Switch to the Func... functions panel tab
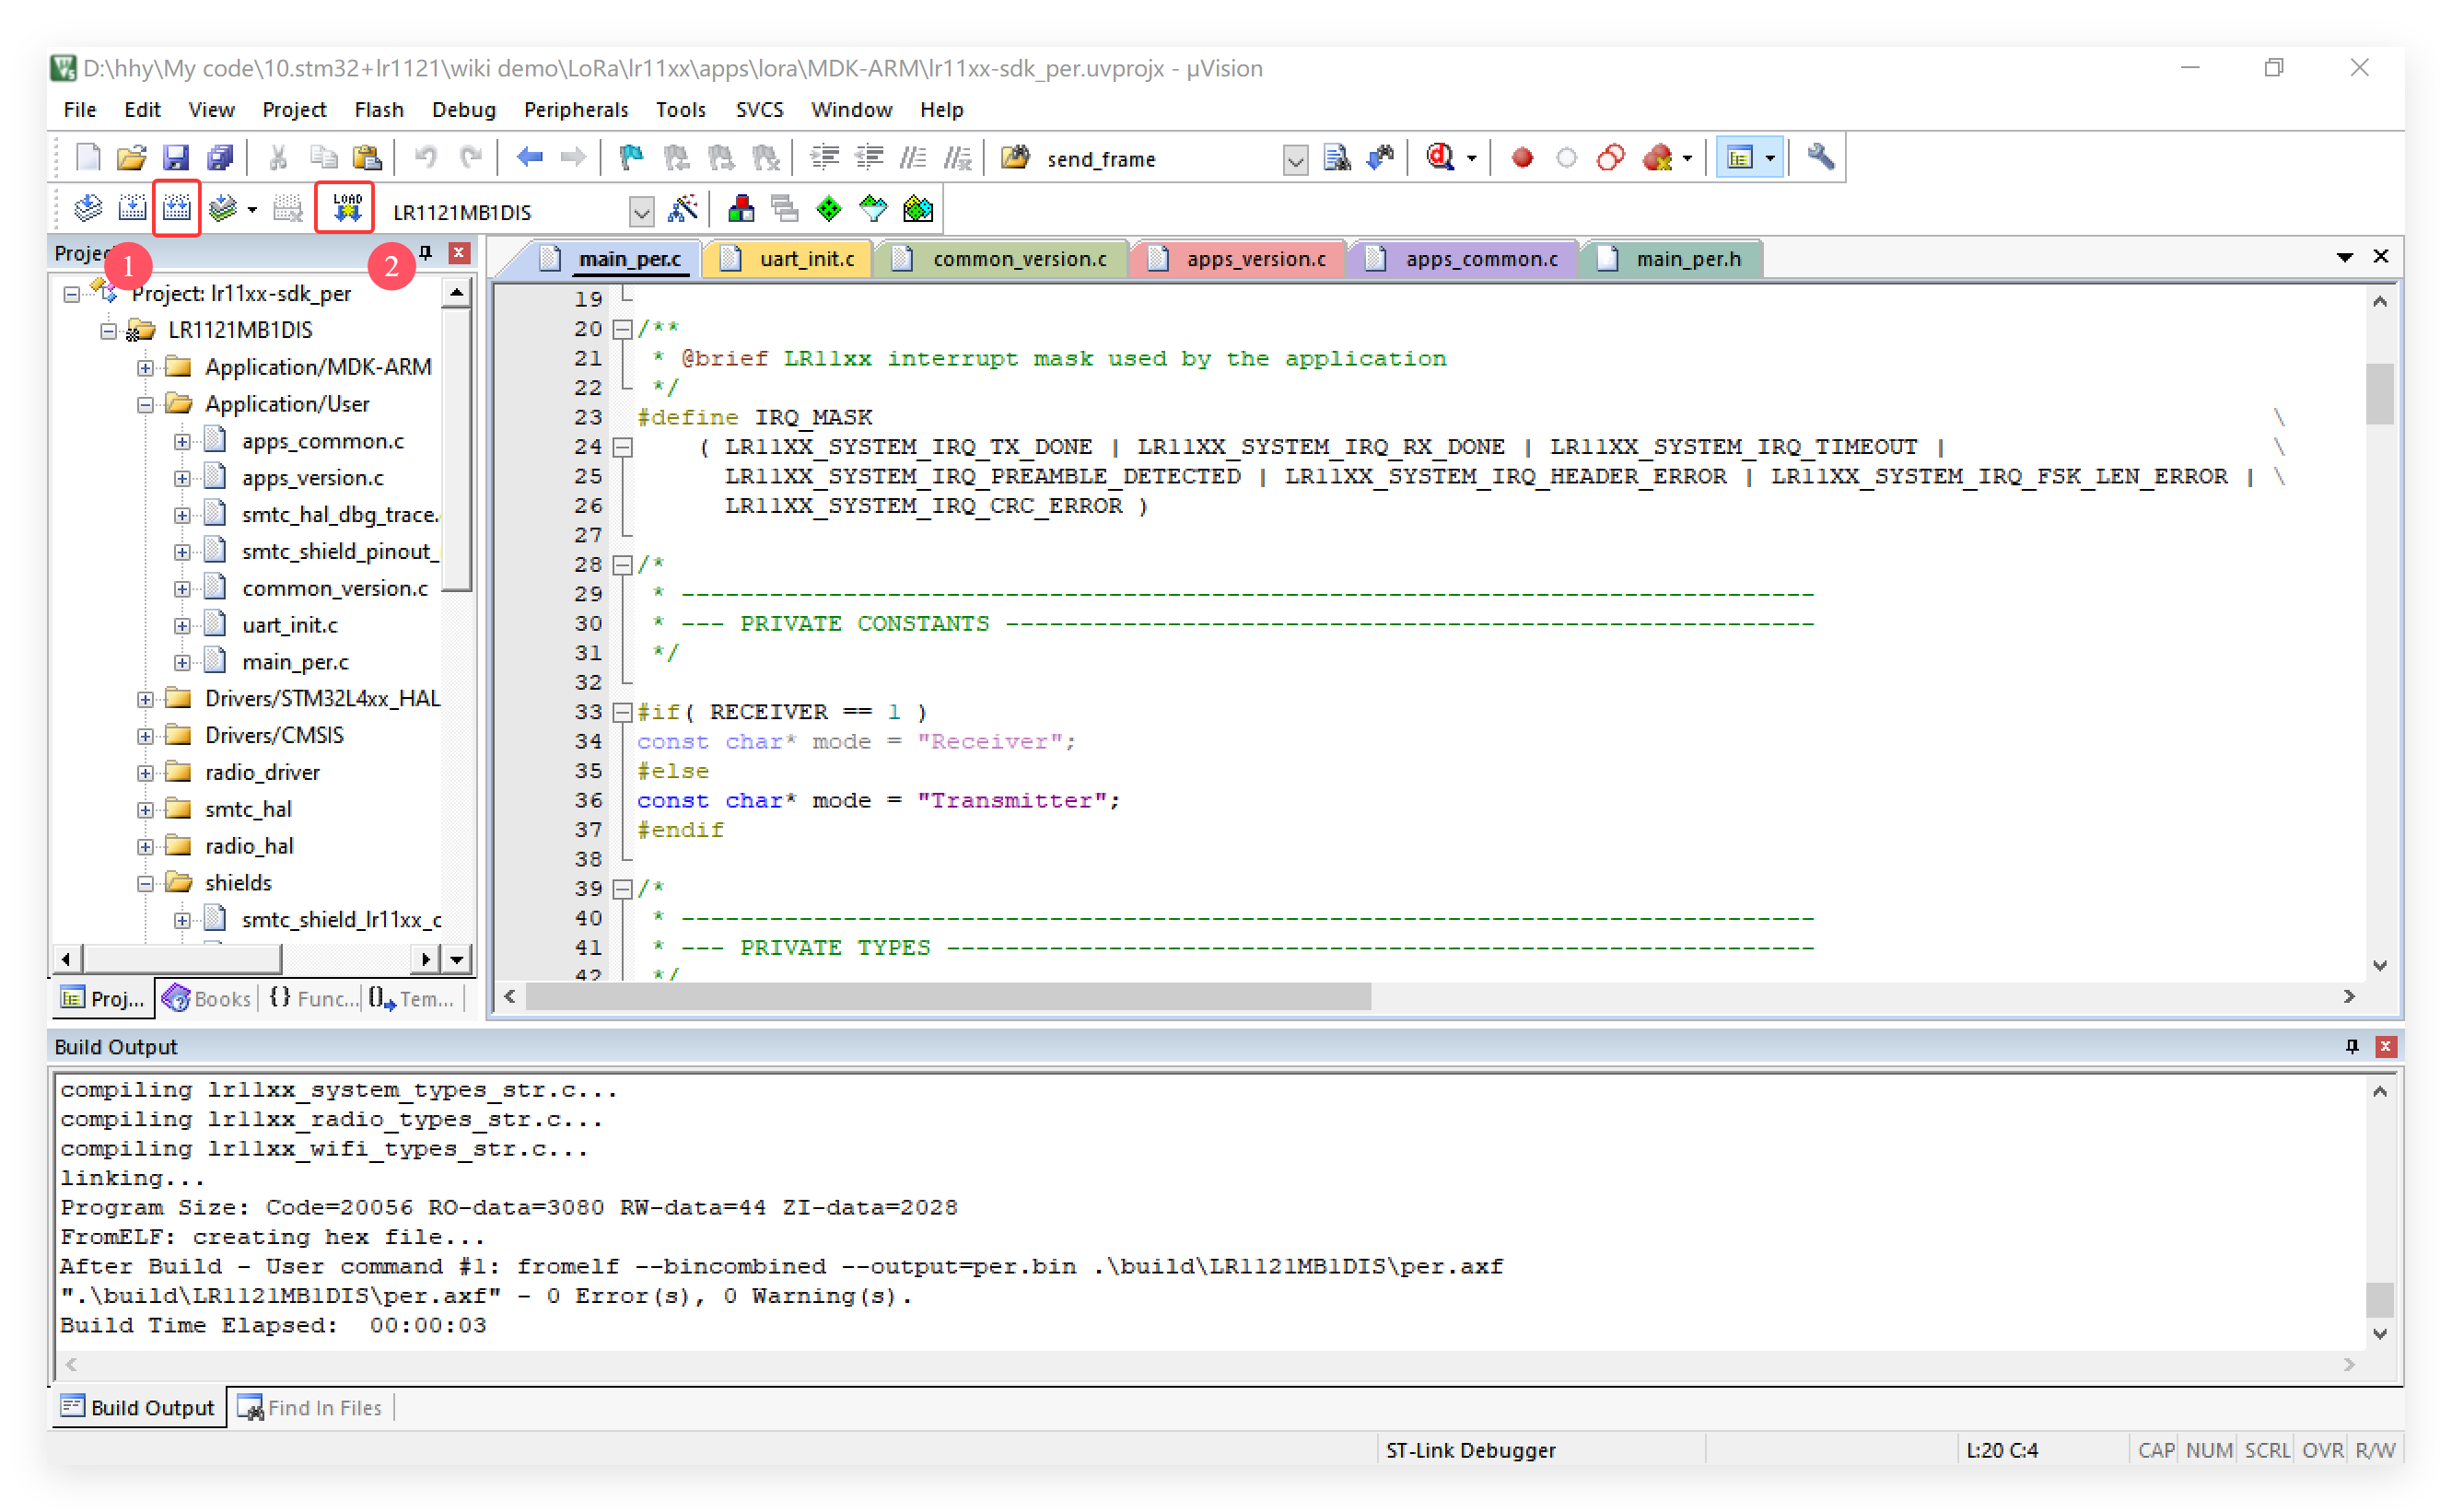Image resolution: width=2452 pixels, height=1512 pixels. 312,998
